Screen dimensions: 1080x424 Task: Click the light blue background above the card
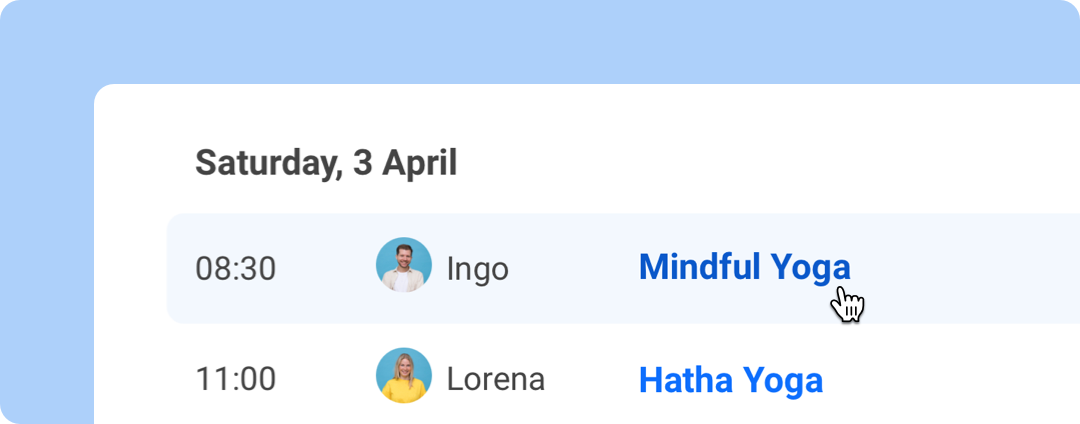click(x=540, y=40)
